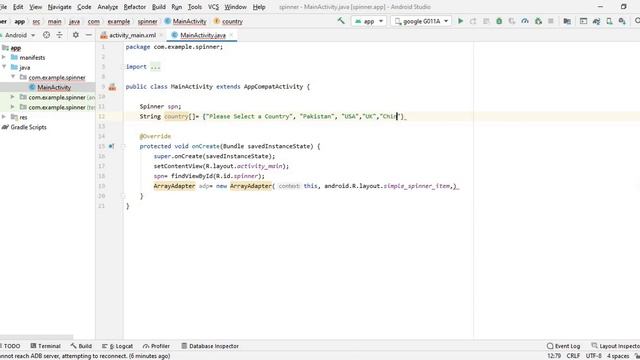The height and width of the screenshot is (360, 640).
Task: Open the Build tool window
Action: [81, 346]
